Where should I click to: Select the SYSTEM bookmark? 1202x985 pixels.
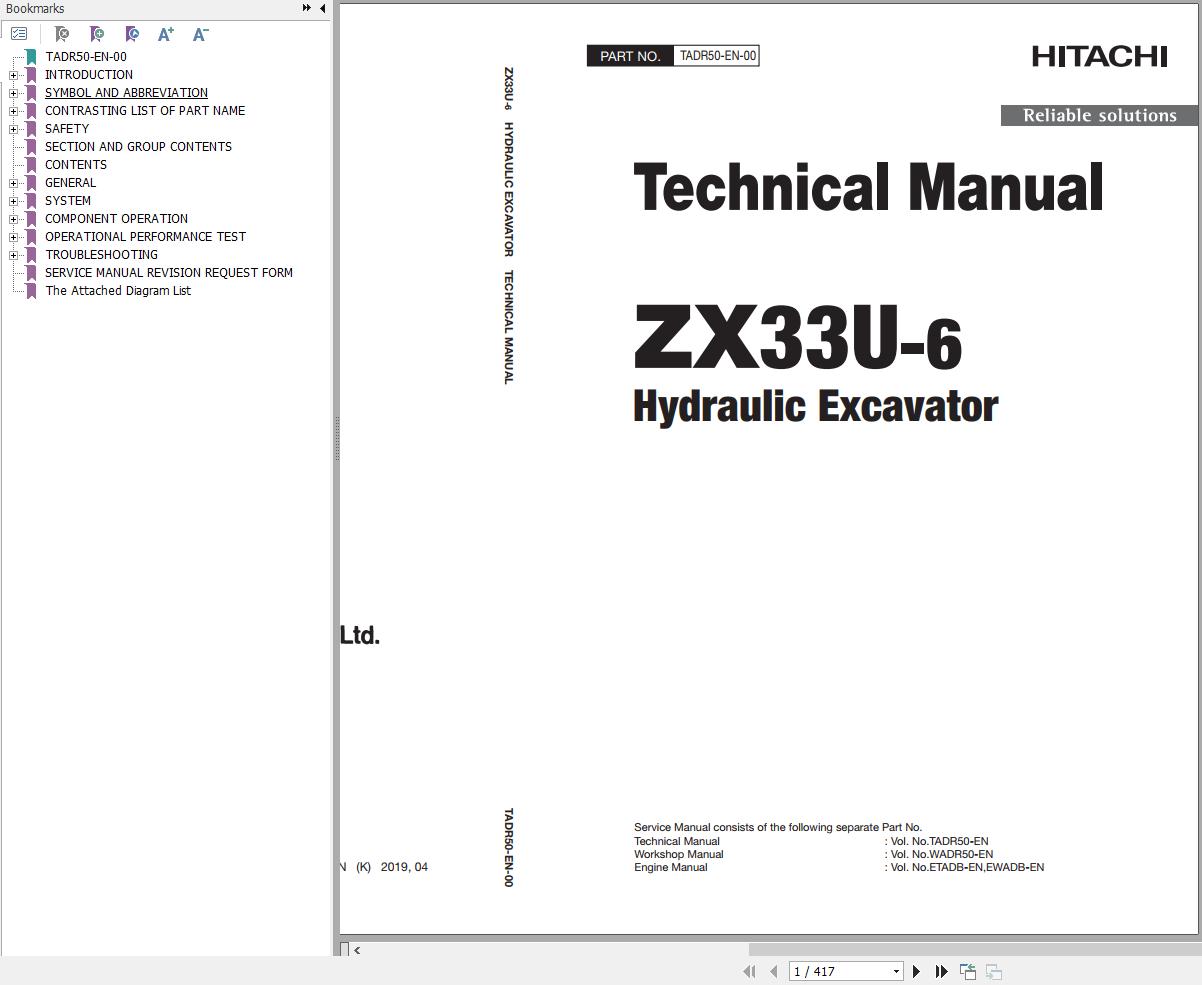pyautogui.click(x=68, y=201)
